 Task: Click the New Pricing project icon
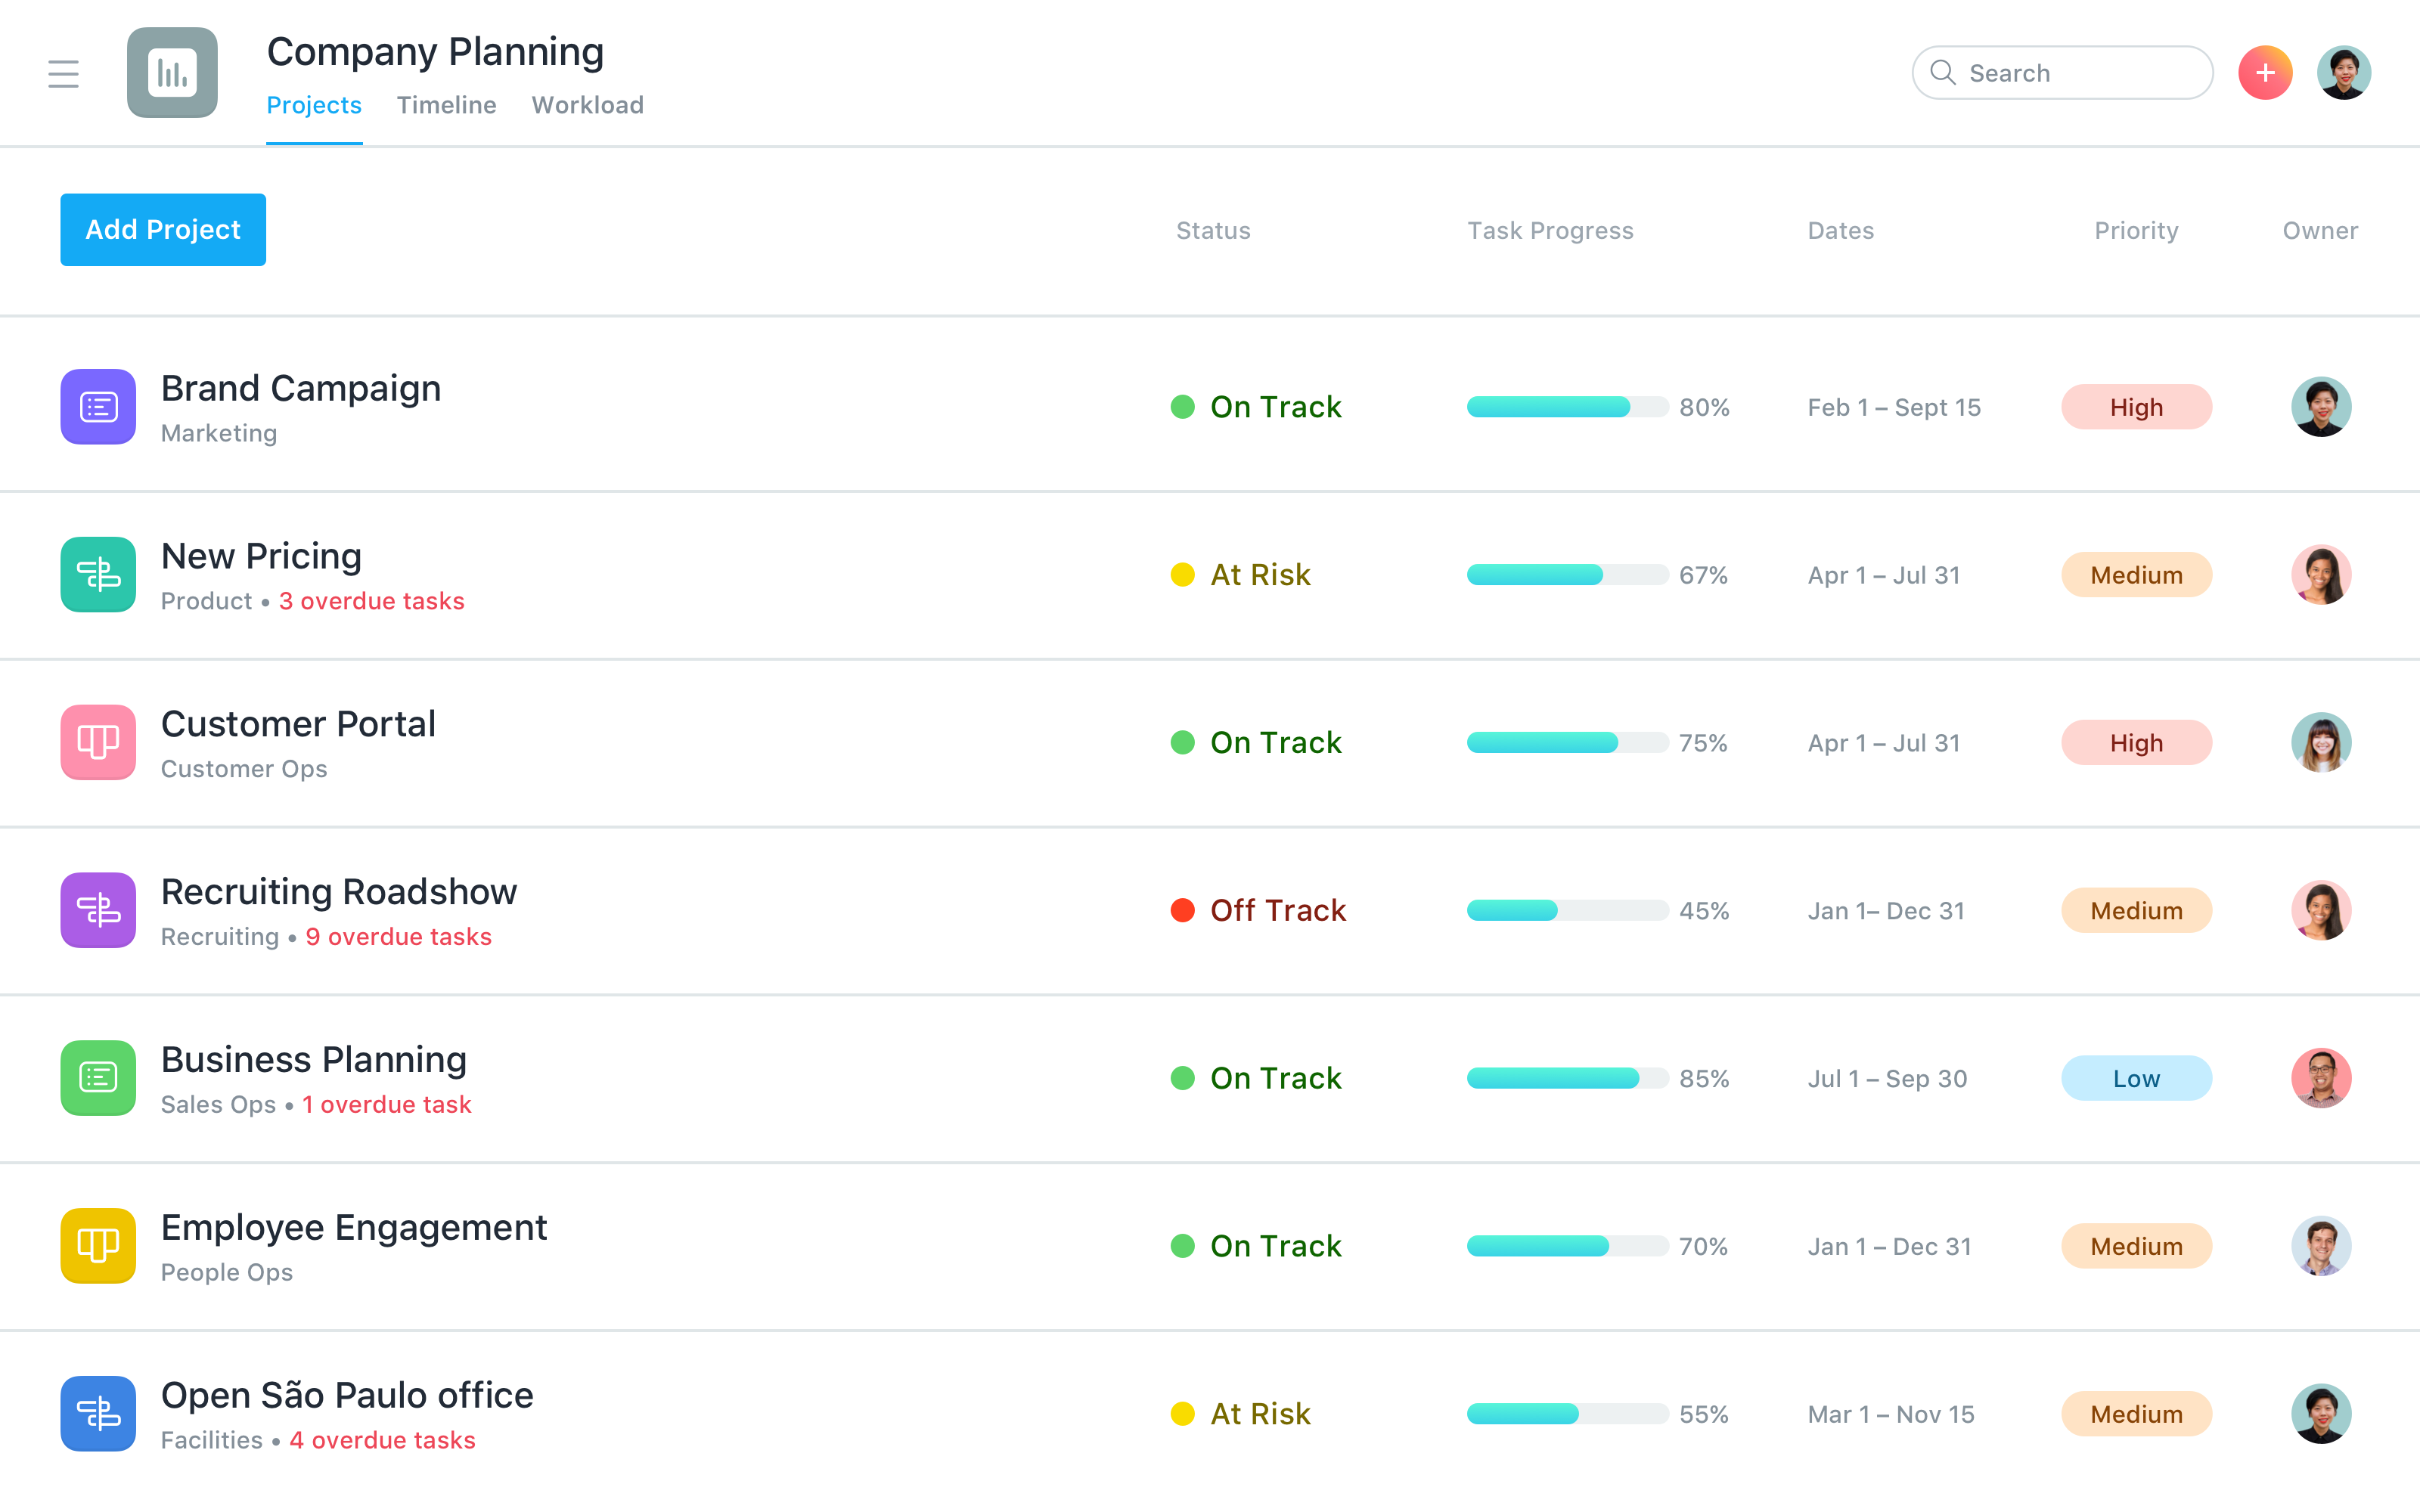click(x=97, y=575)
